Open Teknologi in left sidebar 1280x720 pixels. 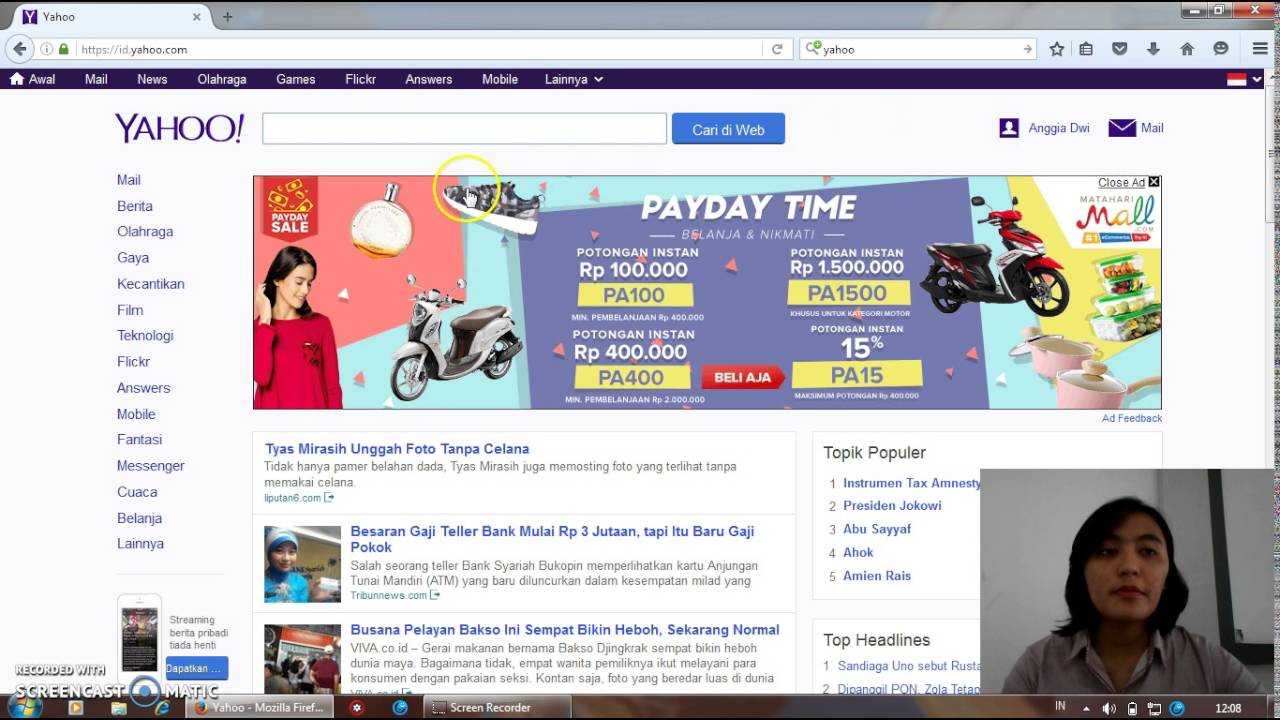(x=145, y=335)
